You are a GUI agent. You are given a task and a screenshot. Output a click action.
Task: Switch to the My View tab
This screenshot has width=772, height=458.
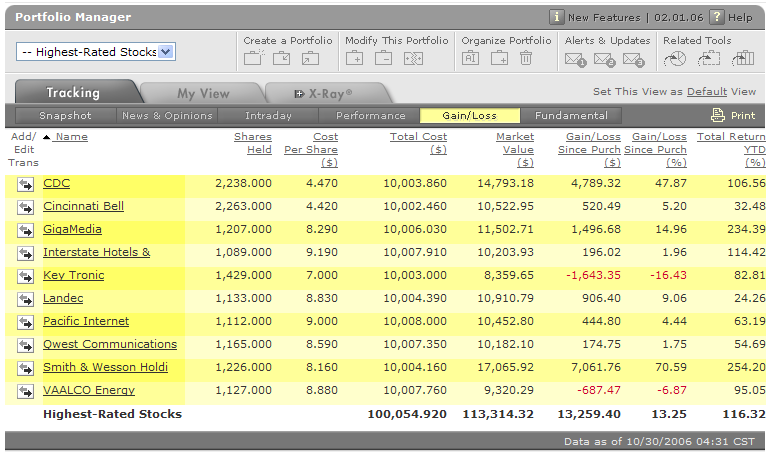click(203, 93)
